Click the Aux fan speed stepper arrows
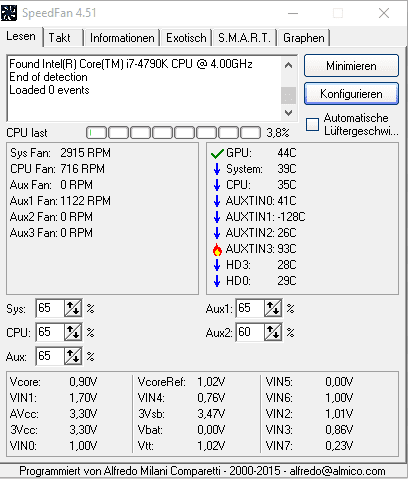The height and width of the screenshot is (479, 408). 73,356
